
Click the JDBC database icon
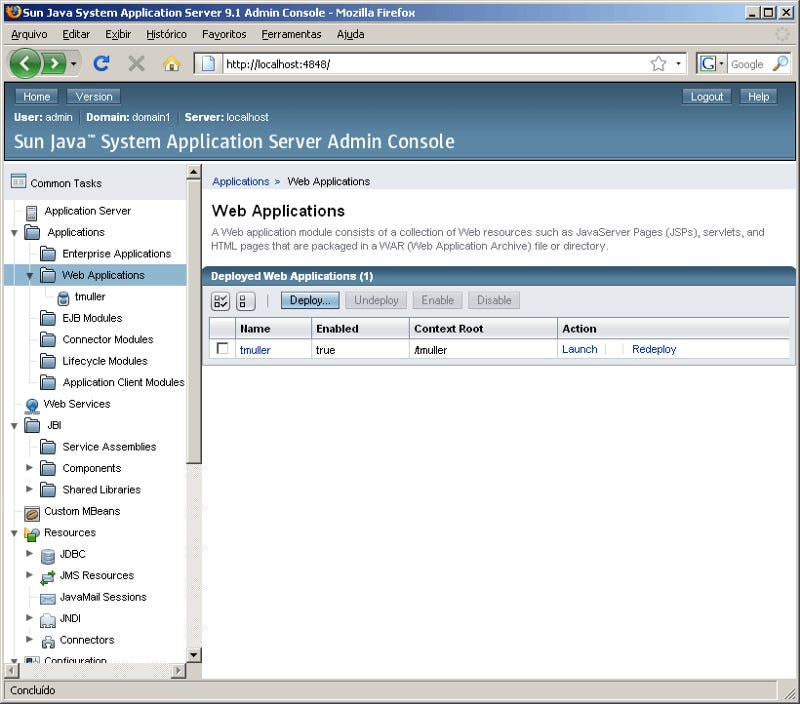tap(48, 556)
